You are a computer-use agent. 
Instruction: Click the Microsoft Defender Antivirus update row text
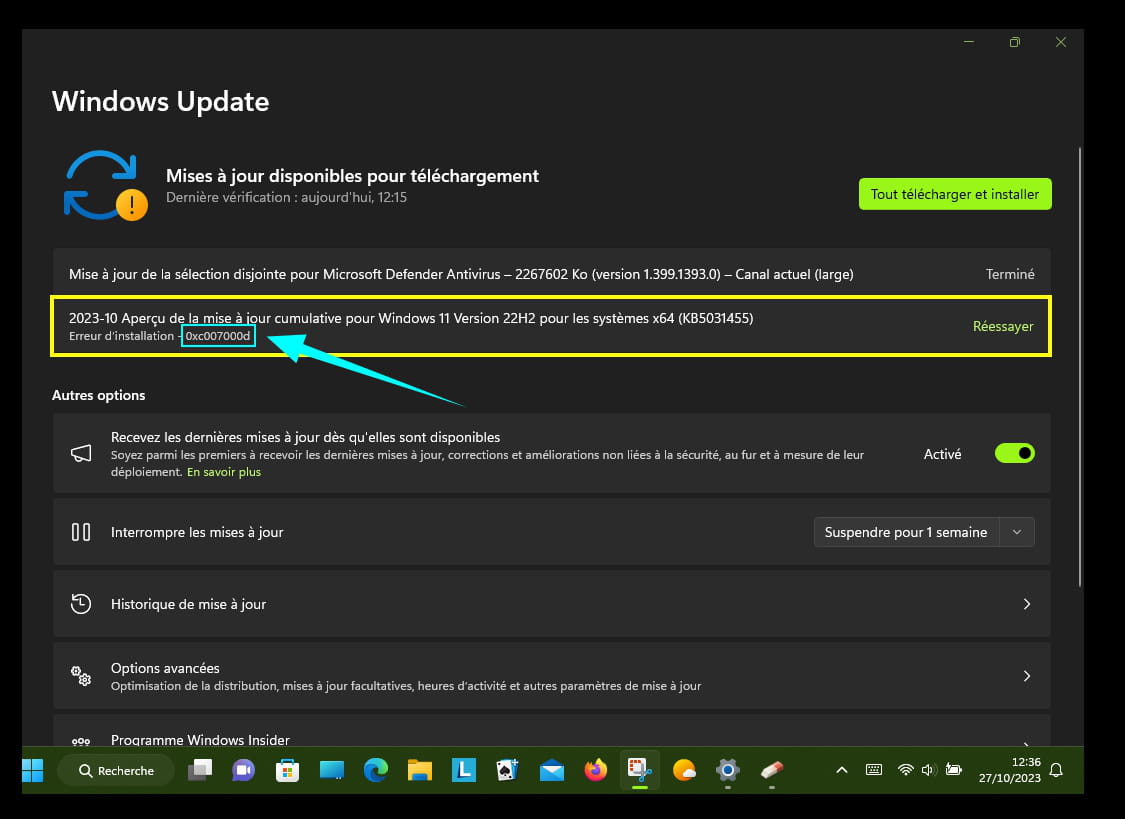point(461,274)
